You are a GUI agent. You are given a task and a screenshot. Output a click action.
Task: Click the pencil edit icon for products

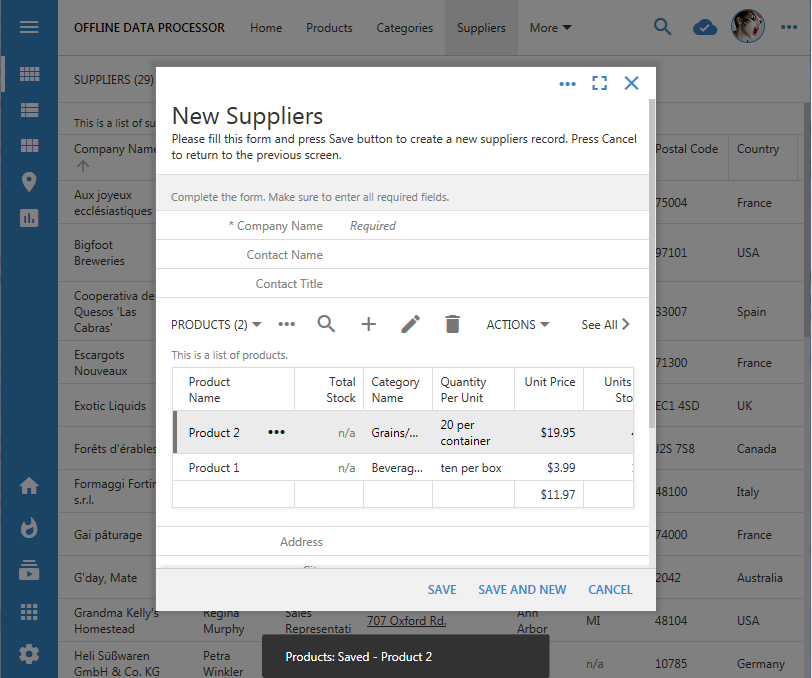[410, 324]
